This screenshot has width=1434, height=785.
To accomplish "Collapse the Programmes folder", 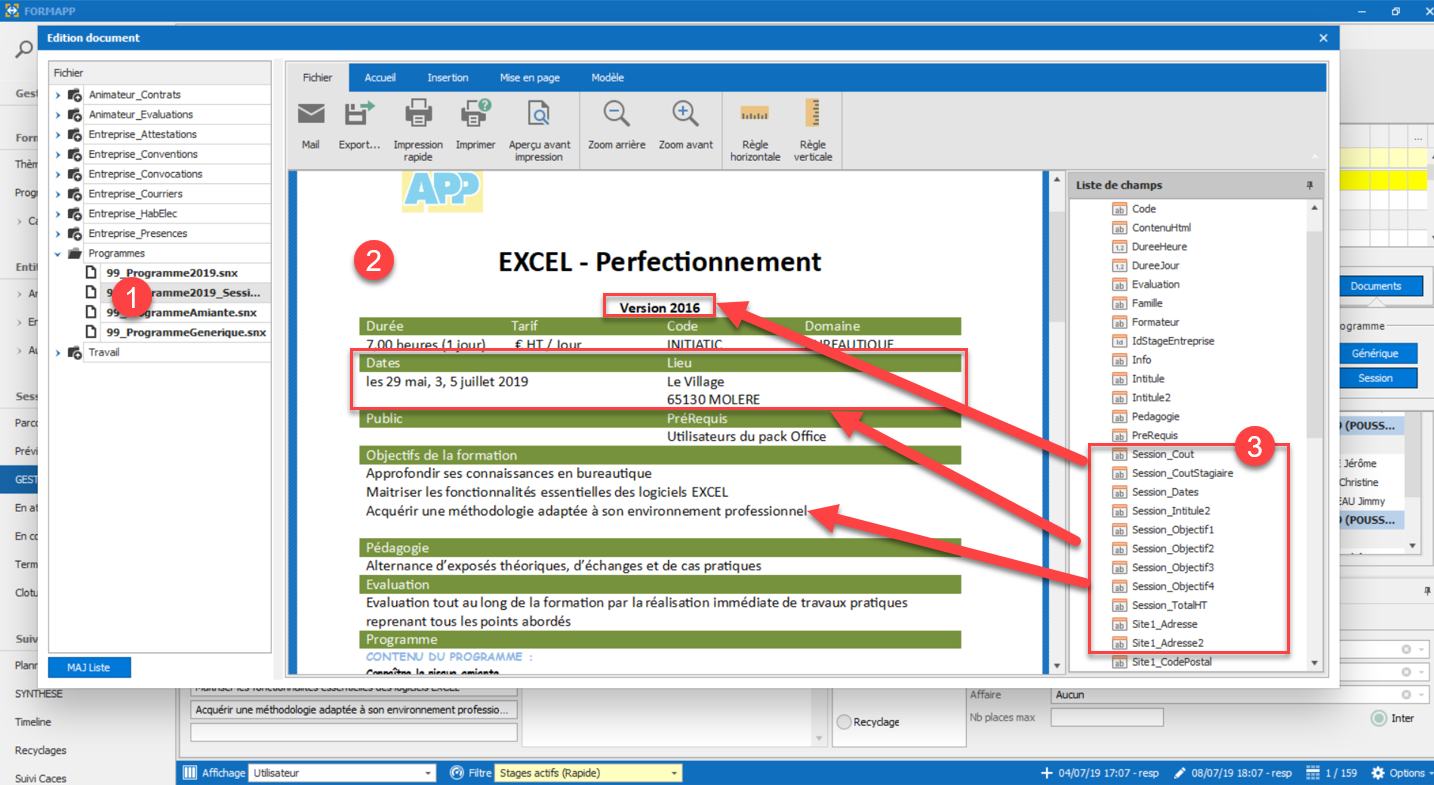I will (x=58, y=254).
